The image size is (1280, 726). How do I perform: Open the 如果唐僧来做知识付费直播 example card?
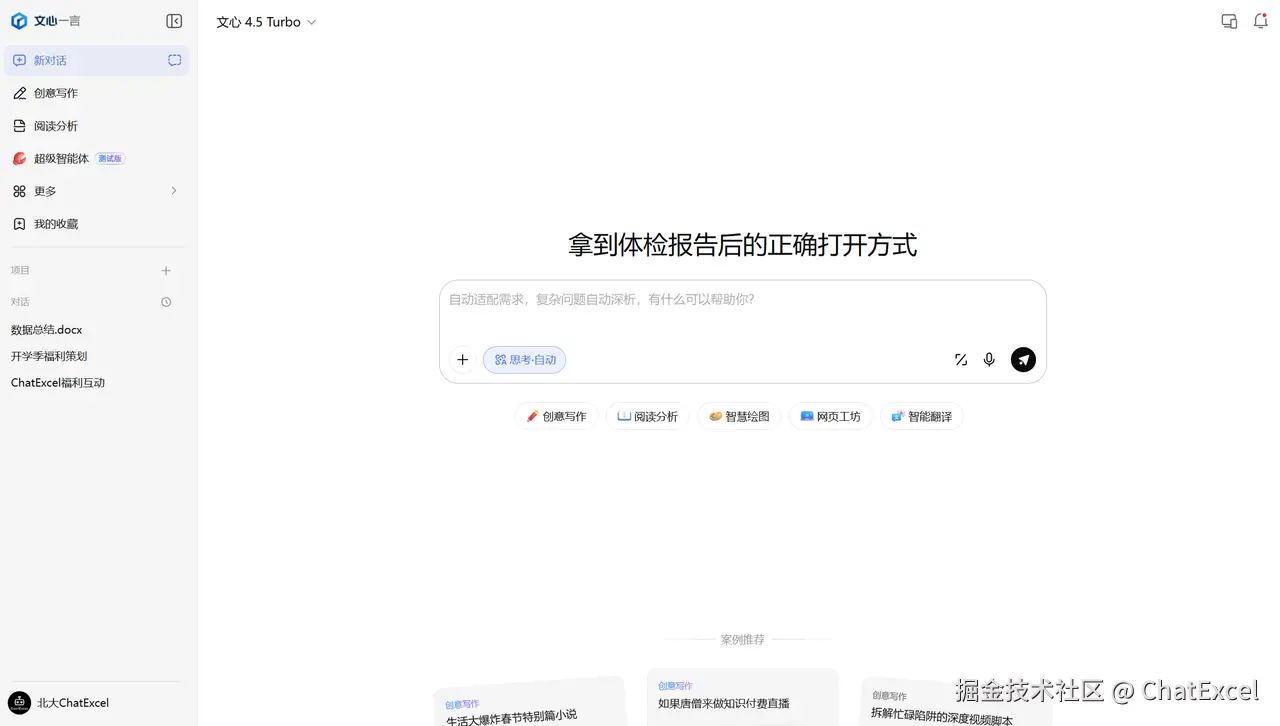click(x=743, y=697)
